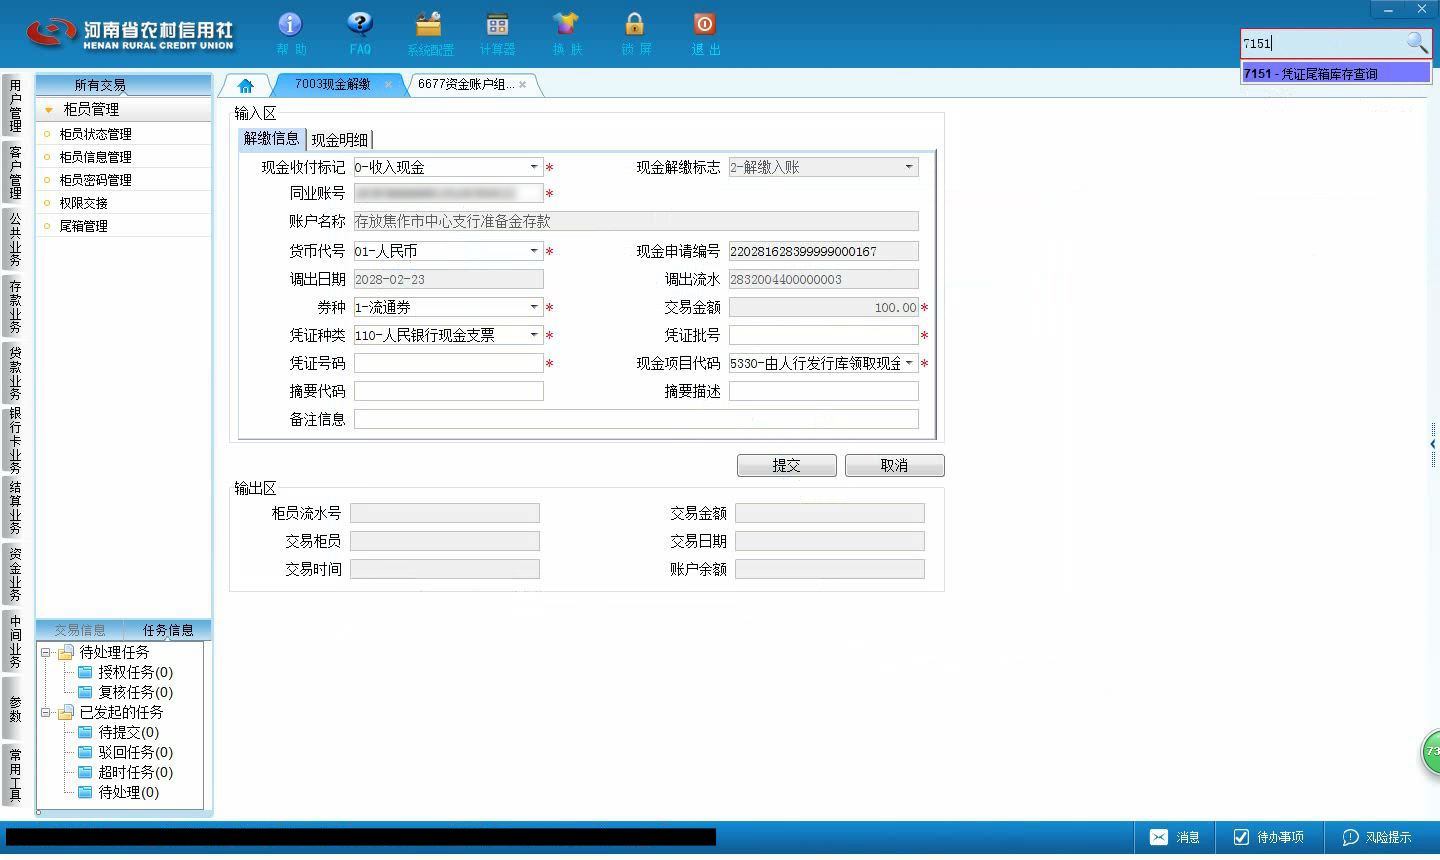Switch to the 7003现金解缴 tab
Screen dimensions: 1440x860
(332, 84)
